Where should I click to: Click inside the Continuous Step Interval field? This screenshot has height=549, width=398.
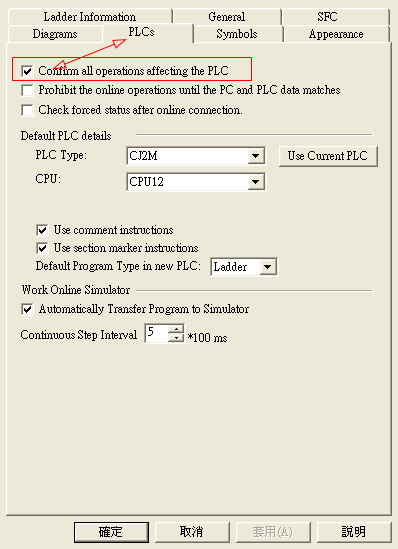[x=156, y=333]
